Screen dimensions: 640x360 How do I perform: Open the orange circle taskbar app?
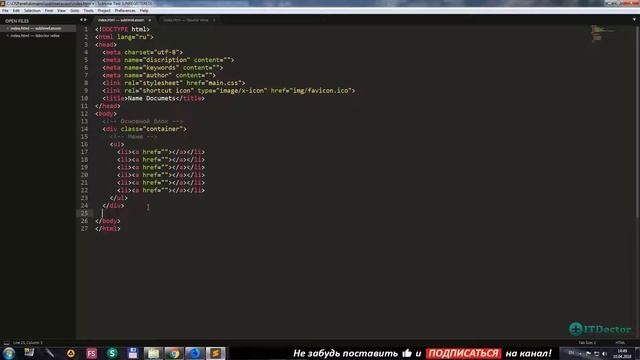click(71, 353)
